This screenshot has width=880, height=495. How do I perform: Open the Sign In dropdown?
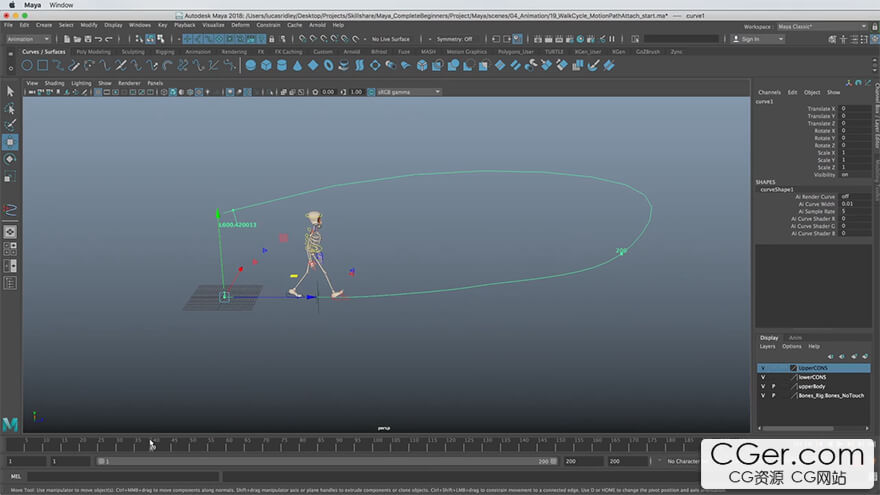758,39
